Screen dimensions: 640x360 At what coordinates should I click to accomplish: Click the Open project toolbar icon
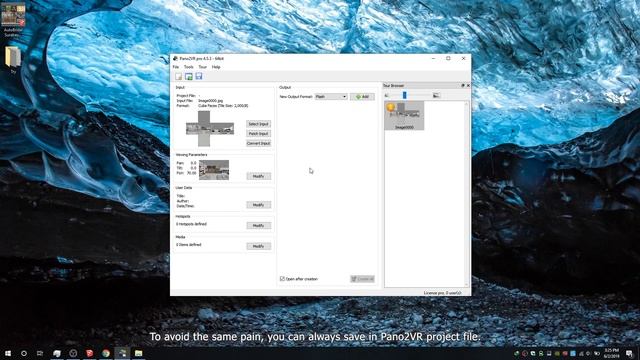click(189, 76)
